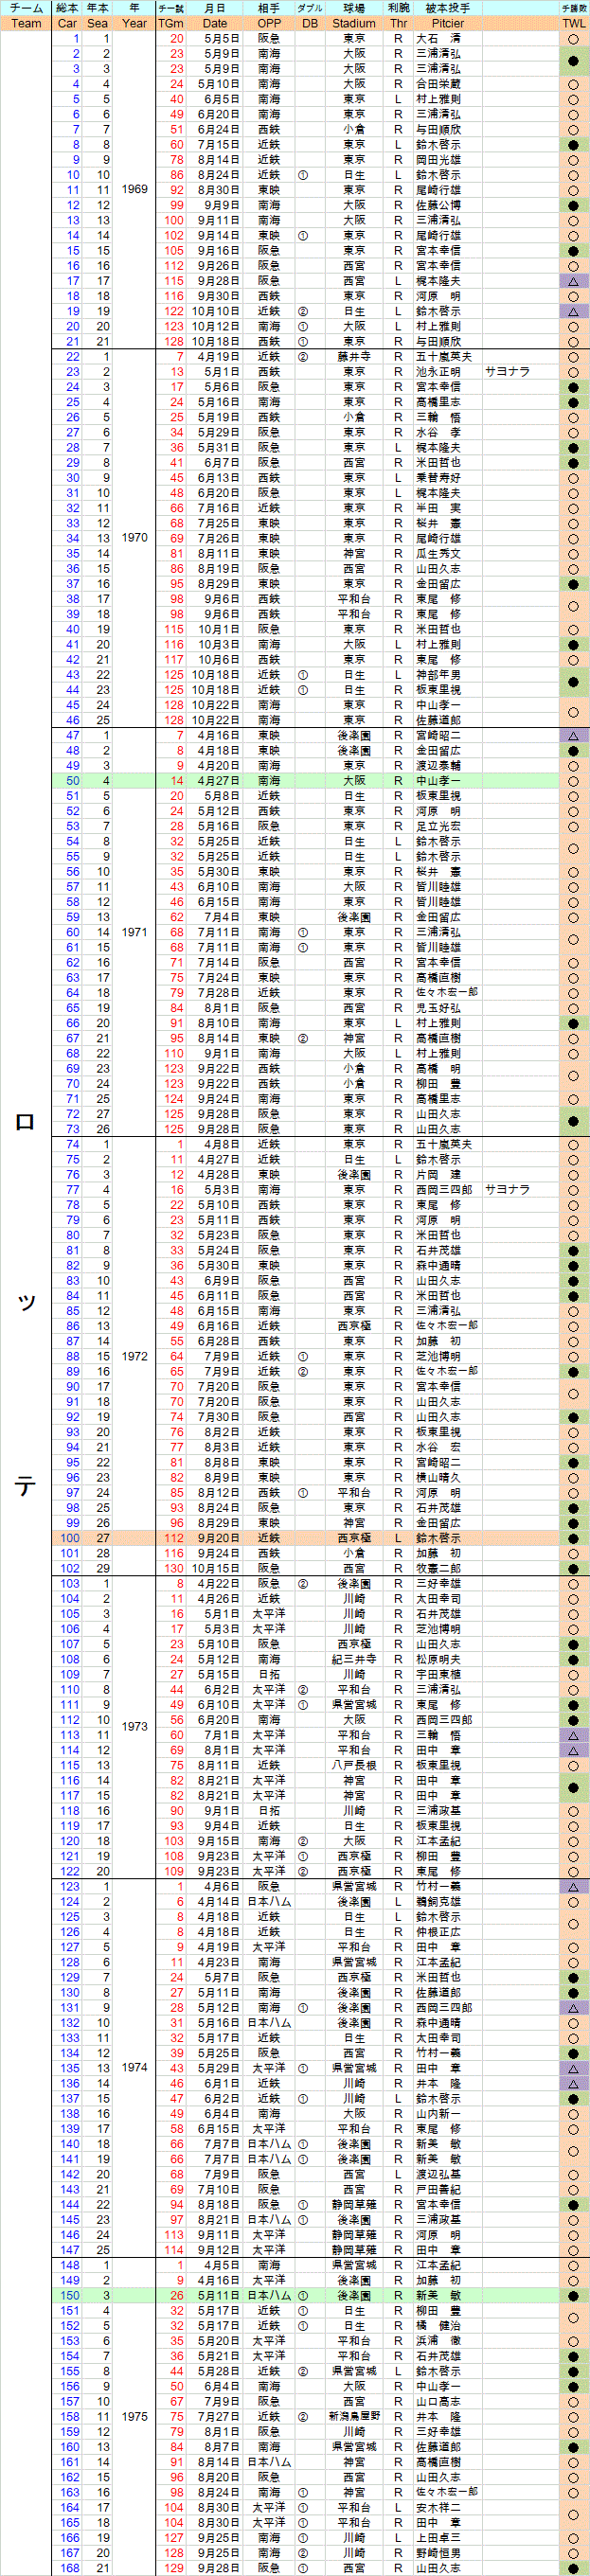Click the "Thr" header cell

coord(398,23)
